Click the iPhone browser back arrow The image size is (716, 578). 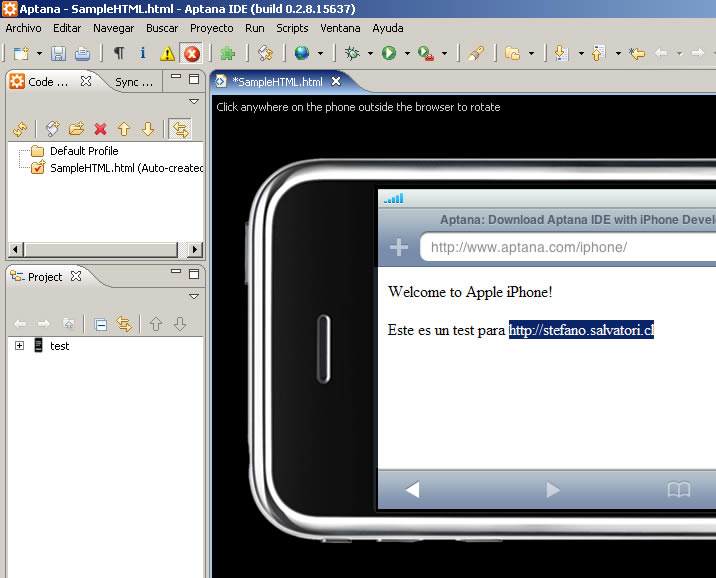[x=412, y=489]
